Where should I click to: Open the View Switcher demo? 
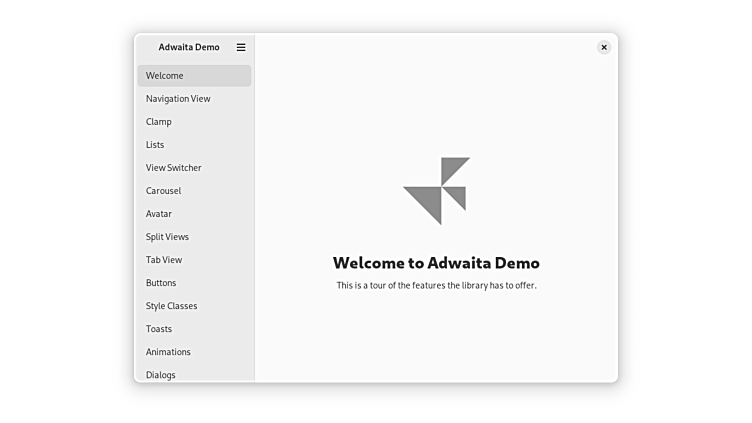pos(194,168)
